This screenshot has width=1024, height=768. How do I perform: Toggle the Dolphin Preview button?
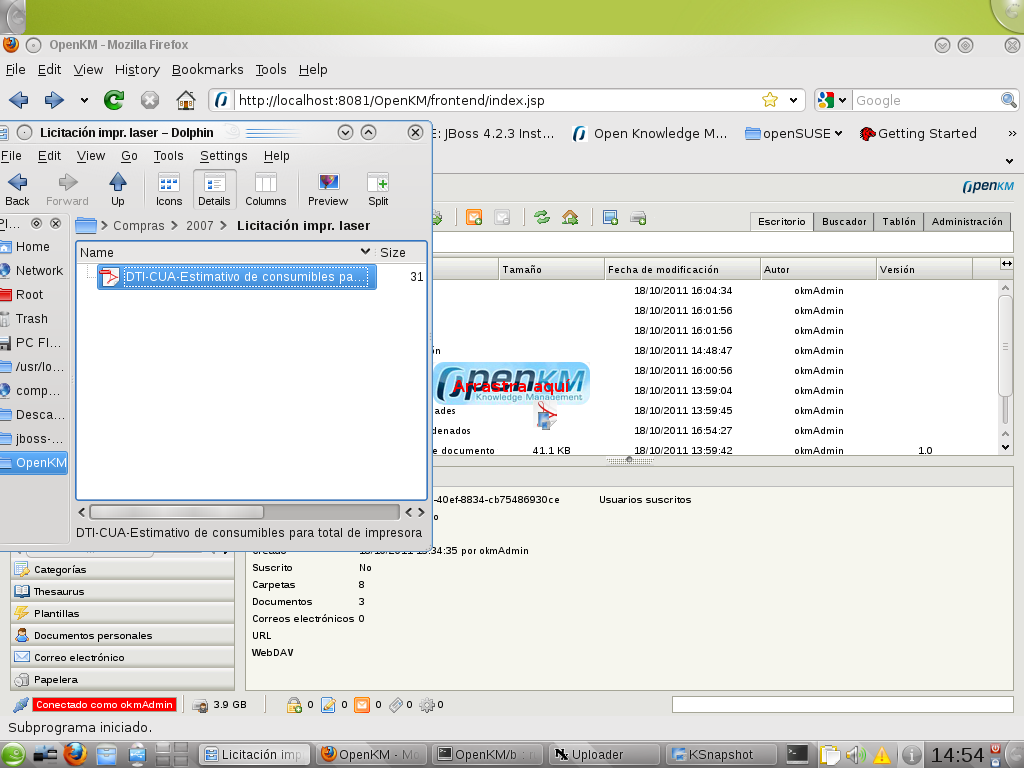pos(328,188)
